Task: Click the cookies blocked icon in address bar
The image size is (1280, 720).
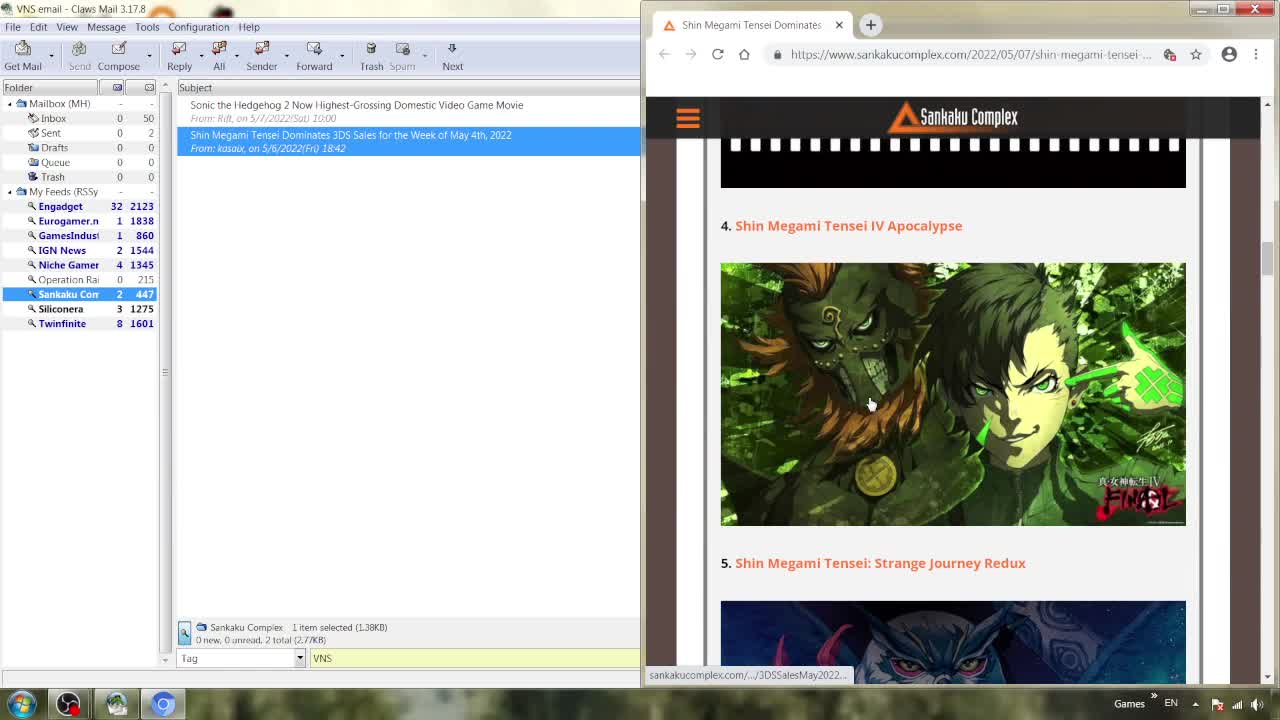Action: (1170, 54)
